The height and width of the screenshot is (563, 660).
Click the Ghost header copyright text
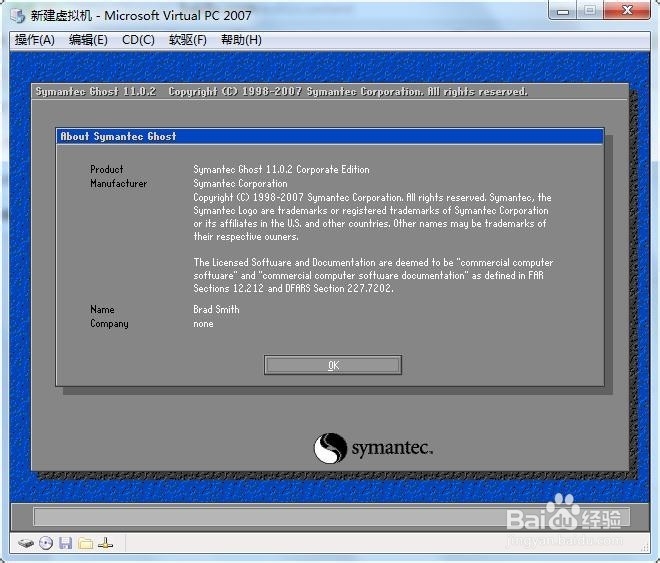click(348, 92)
